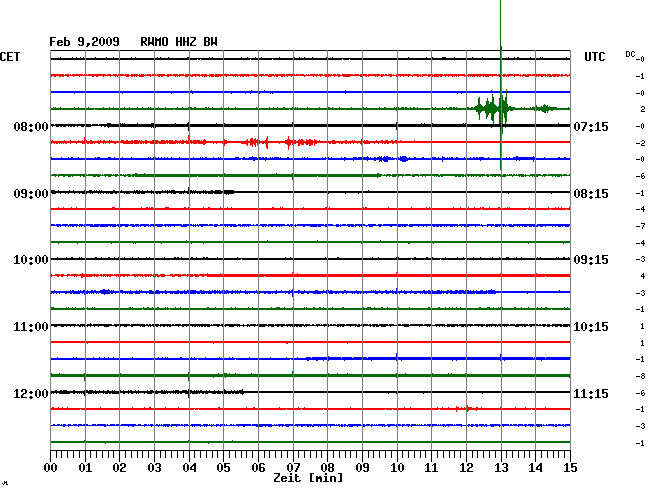Select the 09:00 CET row label
650x494 pixels.
31,194
